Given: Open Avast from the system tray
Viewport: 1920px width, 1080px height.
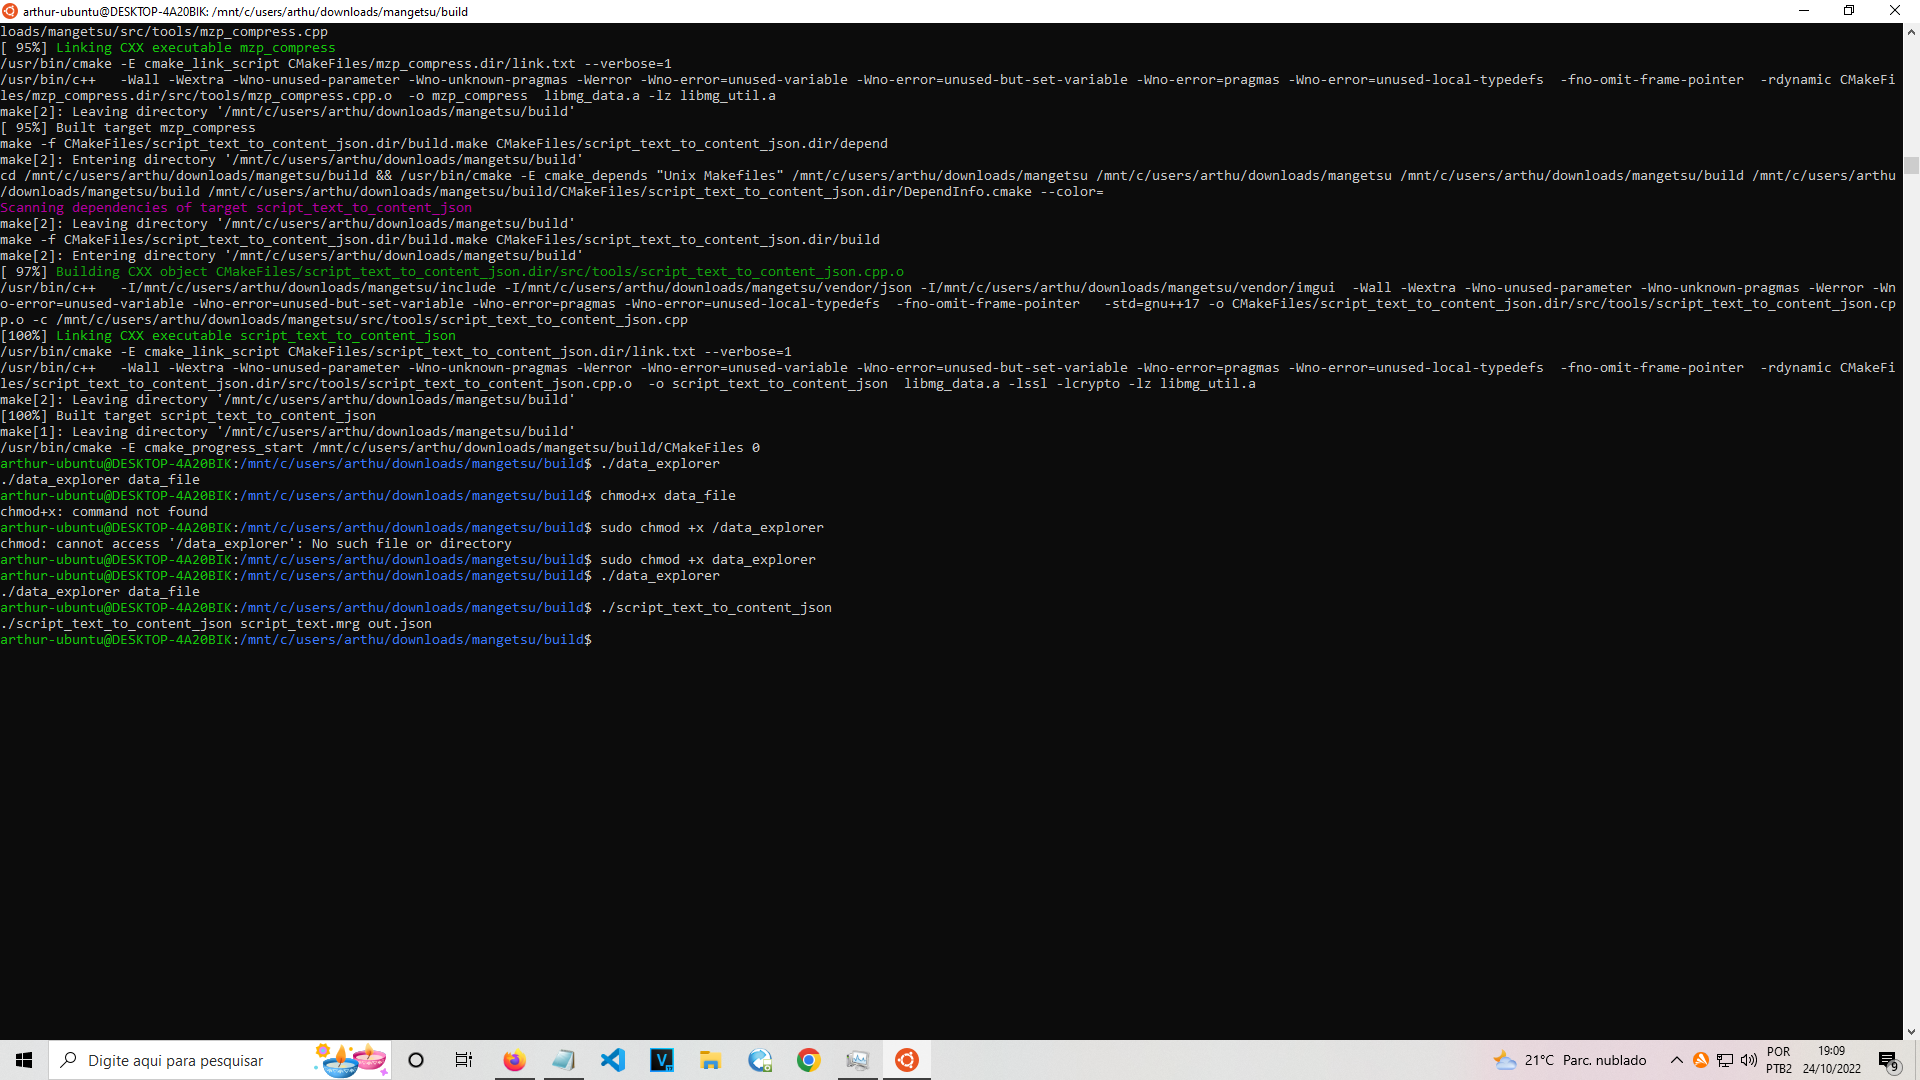Looking at the screenshot, I should point(1702,1060).
